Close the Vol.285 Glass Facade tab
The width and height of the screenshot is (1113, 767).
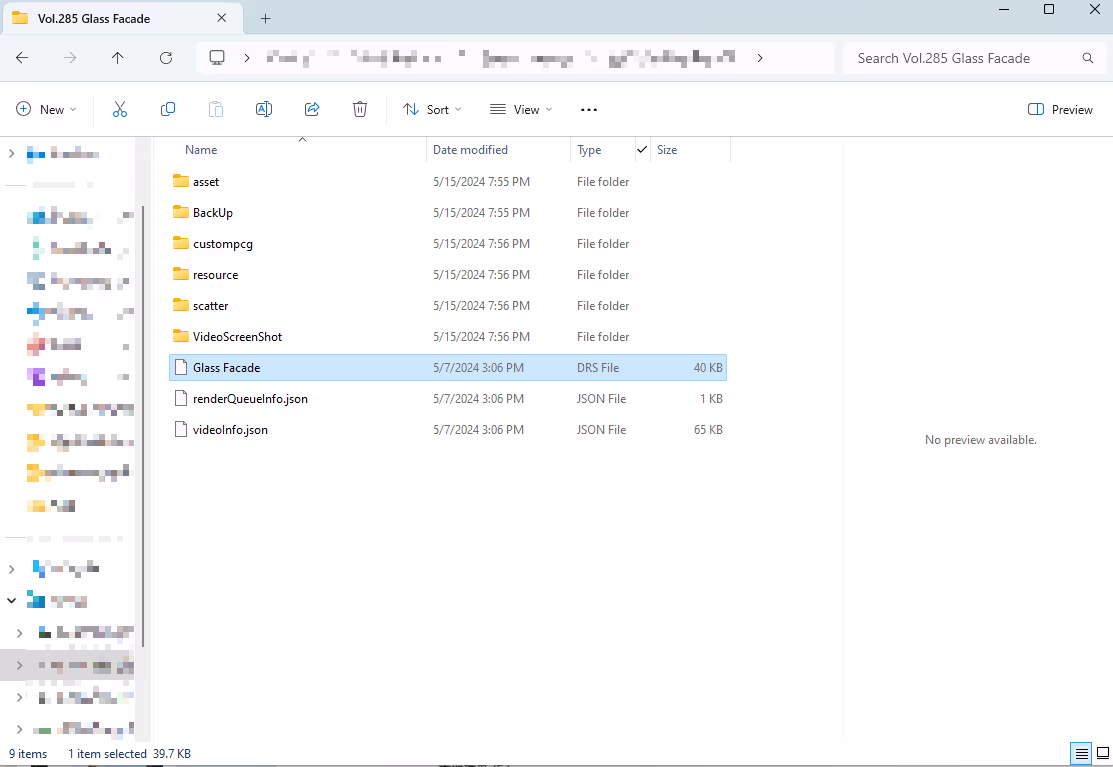tap(221, 18)
